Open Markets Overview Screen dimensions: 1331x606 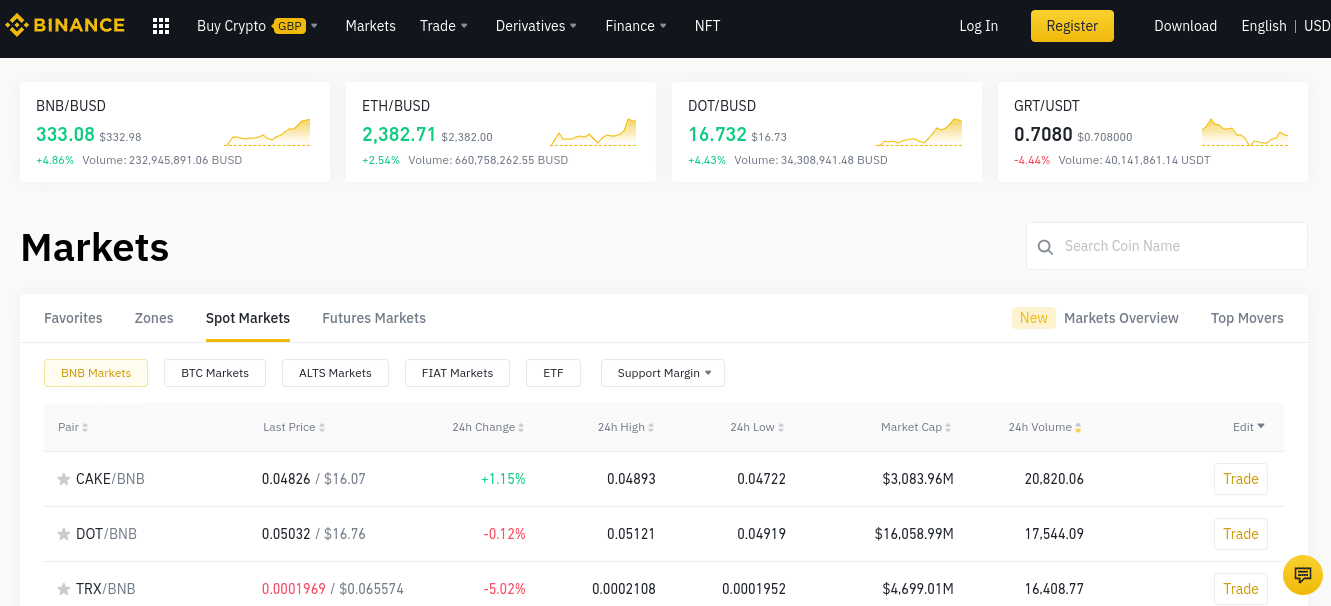(x=1121, y=318)
